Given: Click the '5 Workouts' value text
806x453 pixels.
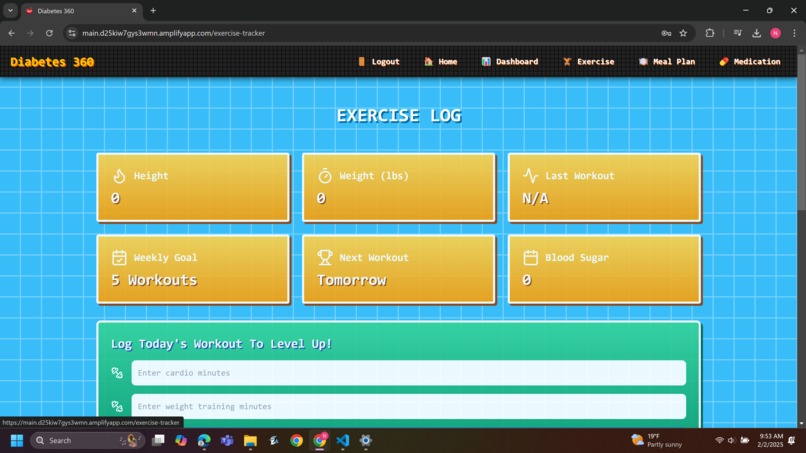Looking at the screenshot, I should 154,280.
